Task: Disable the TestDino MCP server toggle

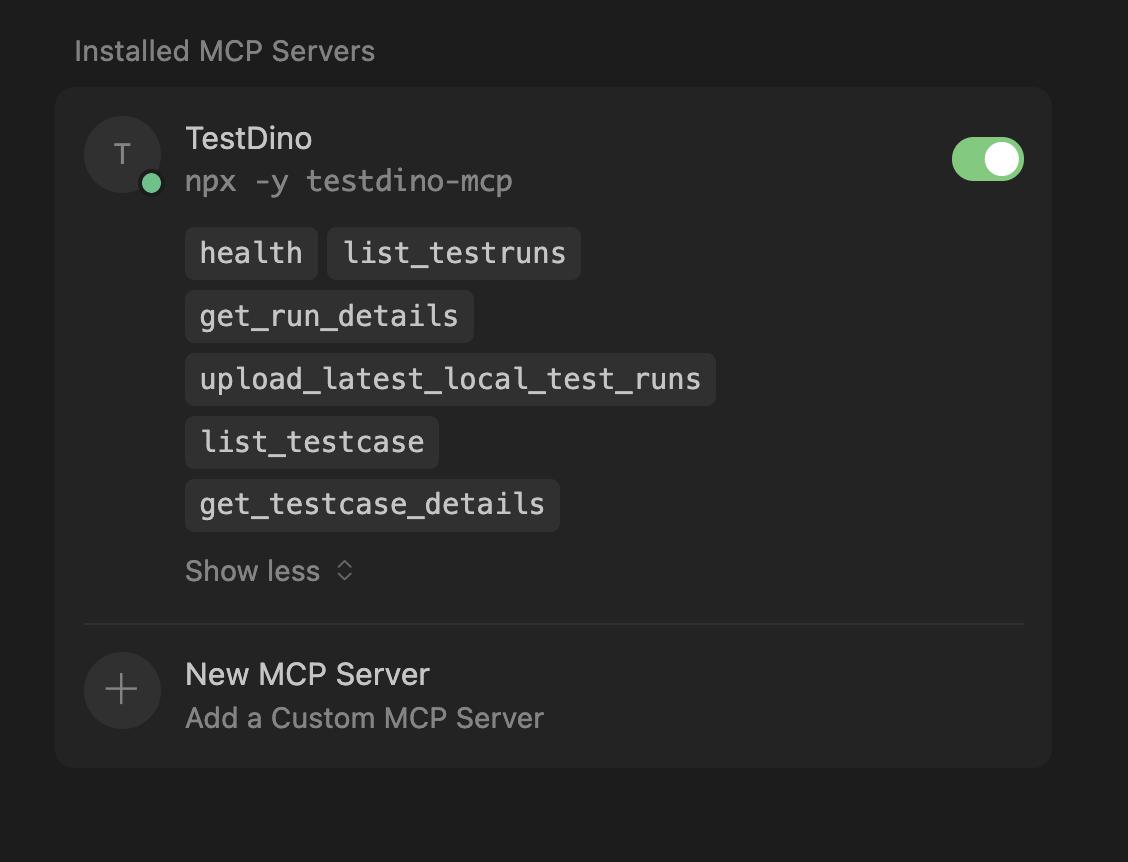Action: point(987,159)
